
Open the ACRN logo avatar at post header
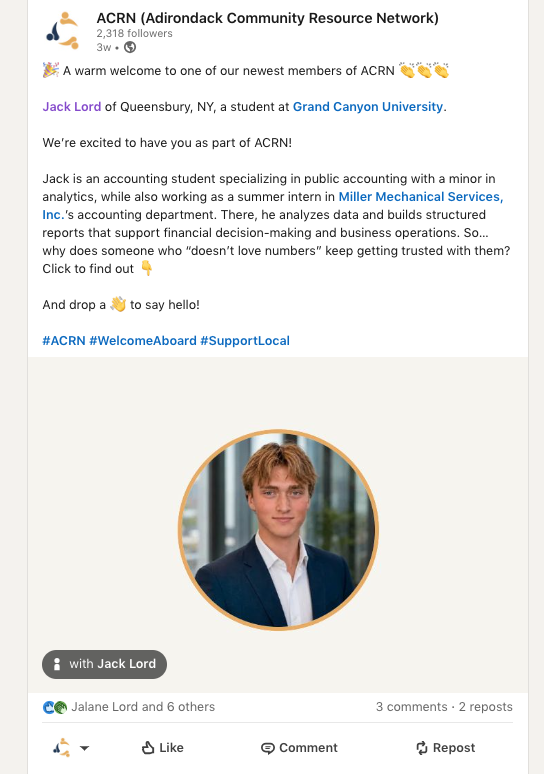[62, 31]
